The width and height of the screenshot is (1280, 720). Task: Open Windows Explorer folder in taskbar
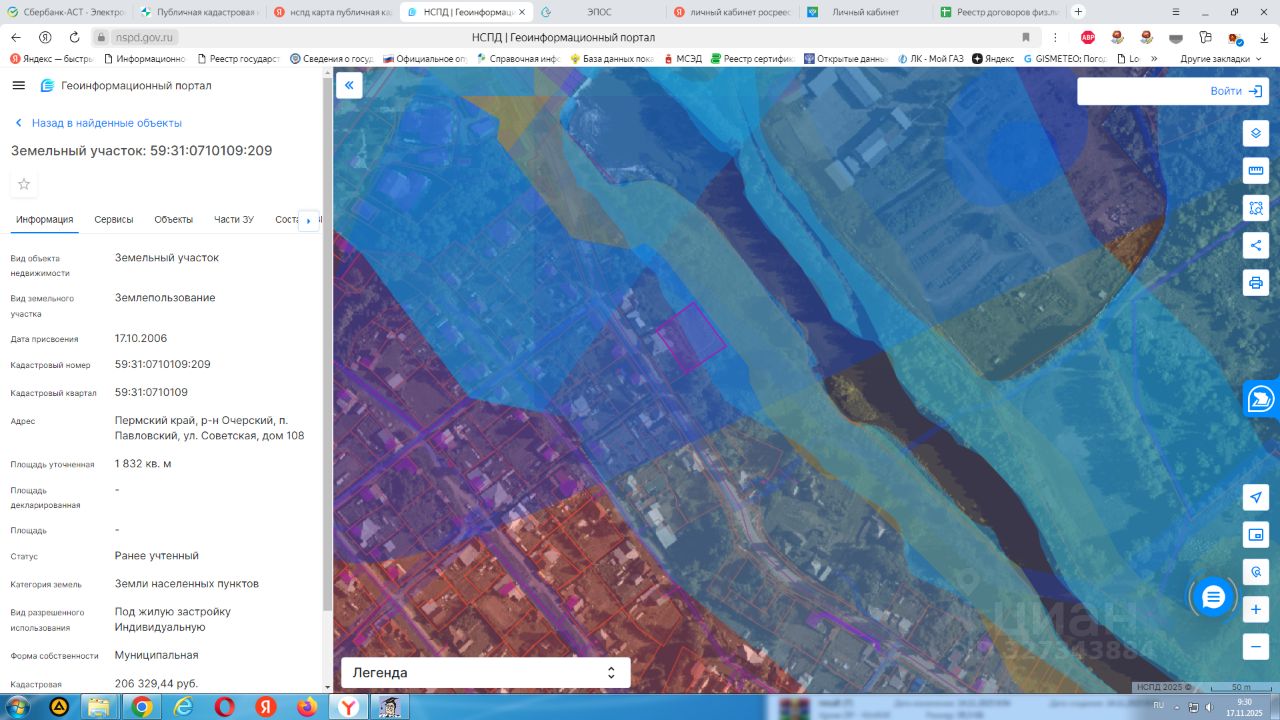[x=100, y=707]
